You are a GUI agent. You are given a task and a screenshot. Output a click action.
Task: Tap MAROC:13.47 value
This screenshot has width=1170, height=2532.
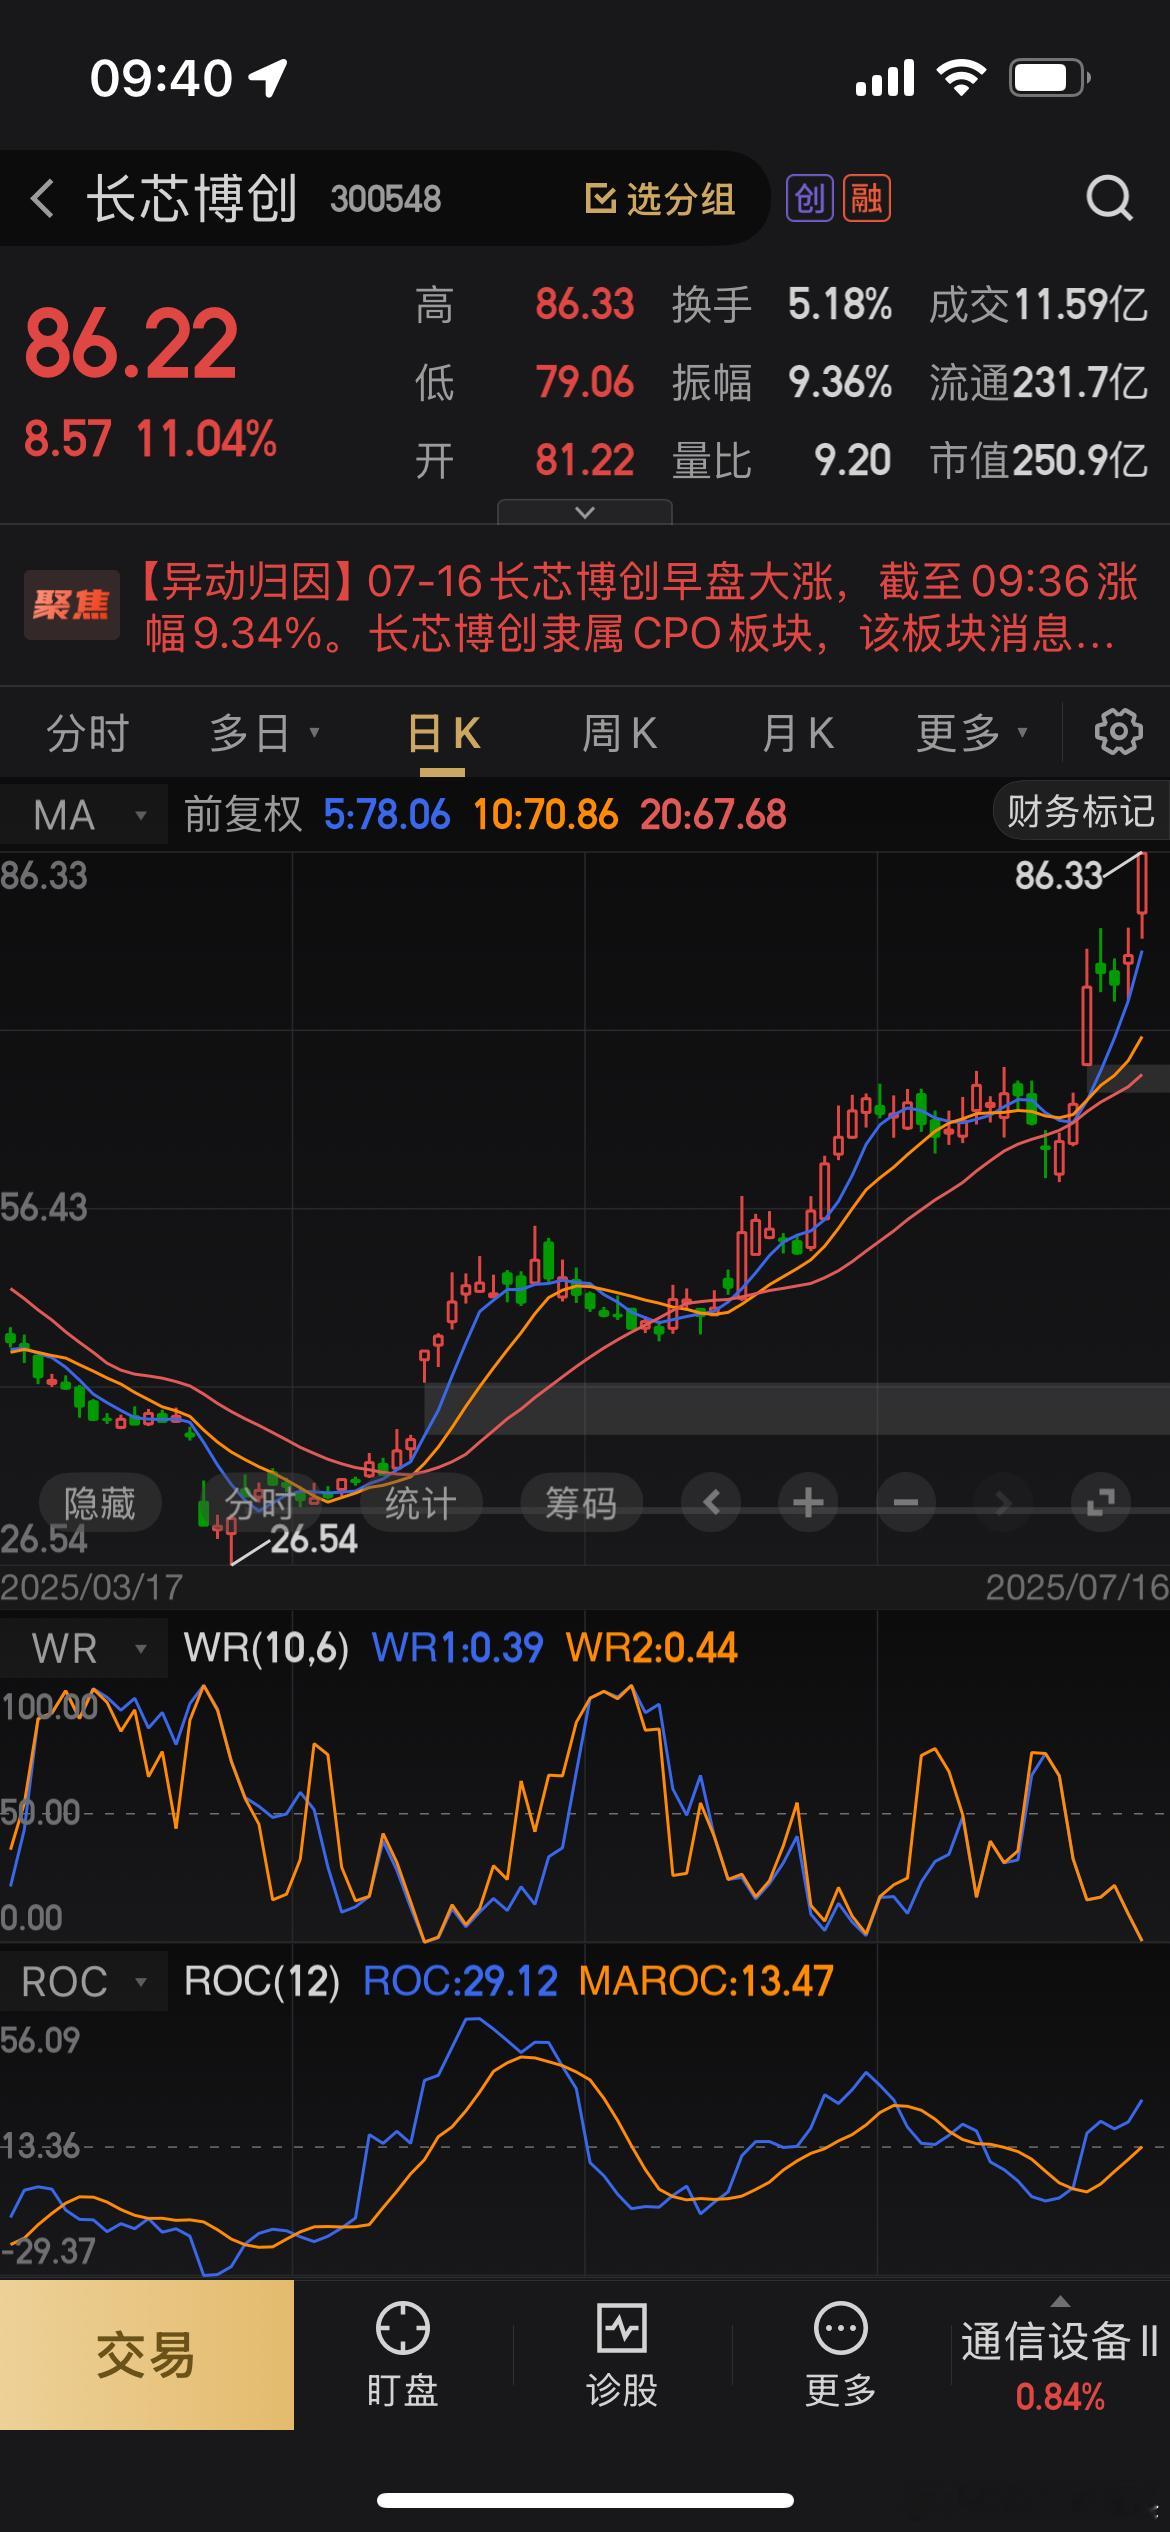(706, 1981)
